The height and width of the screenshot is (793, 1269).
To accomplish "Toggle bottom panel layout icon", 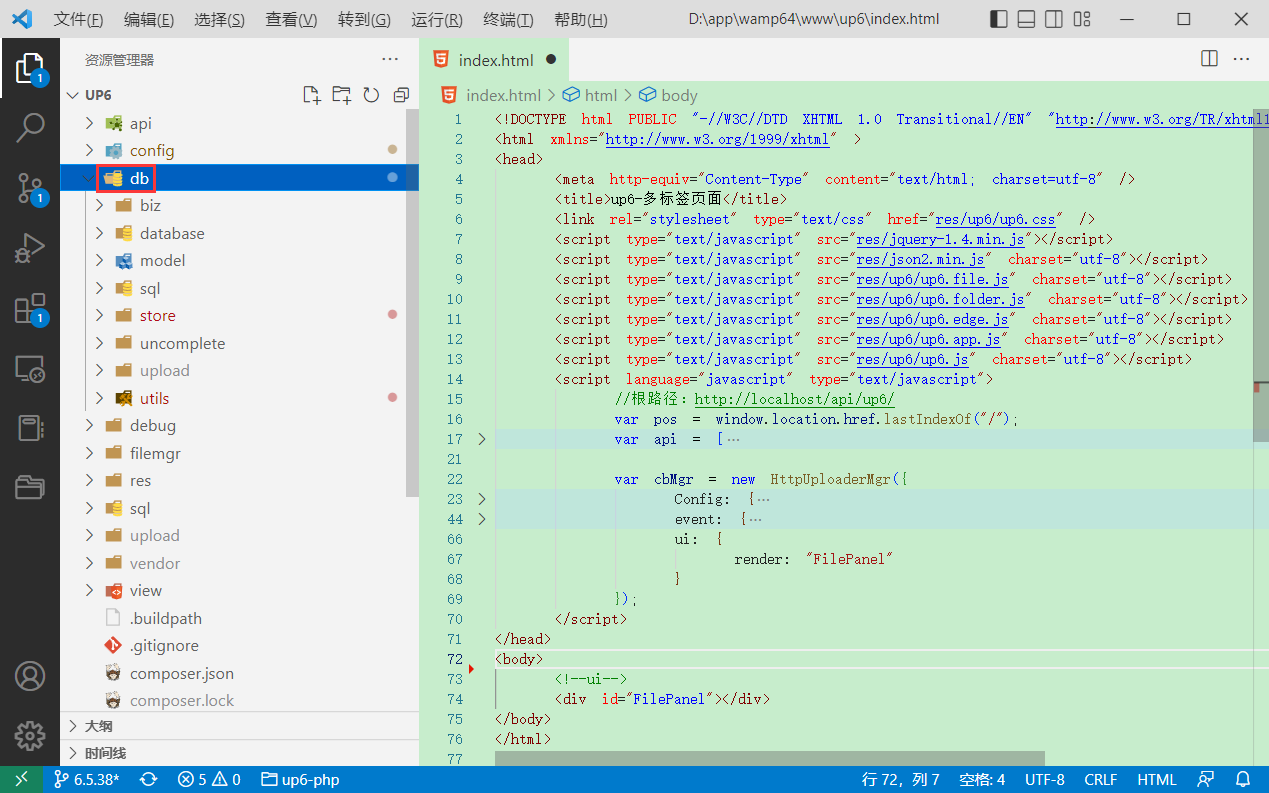I will click(x=1026, y=19).
